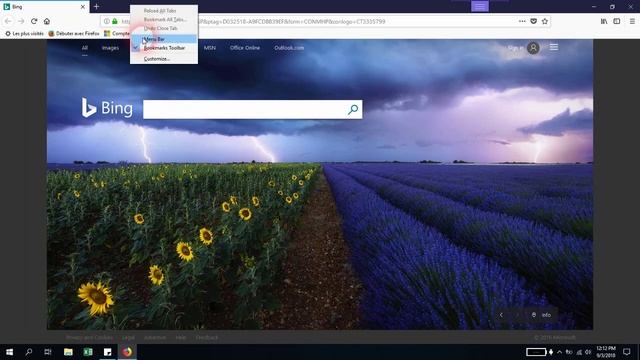Bookmark this page with star icon
This screenshot has width=640, height=360.
pyautogui.click(x=544, y=21)
